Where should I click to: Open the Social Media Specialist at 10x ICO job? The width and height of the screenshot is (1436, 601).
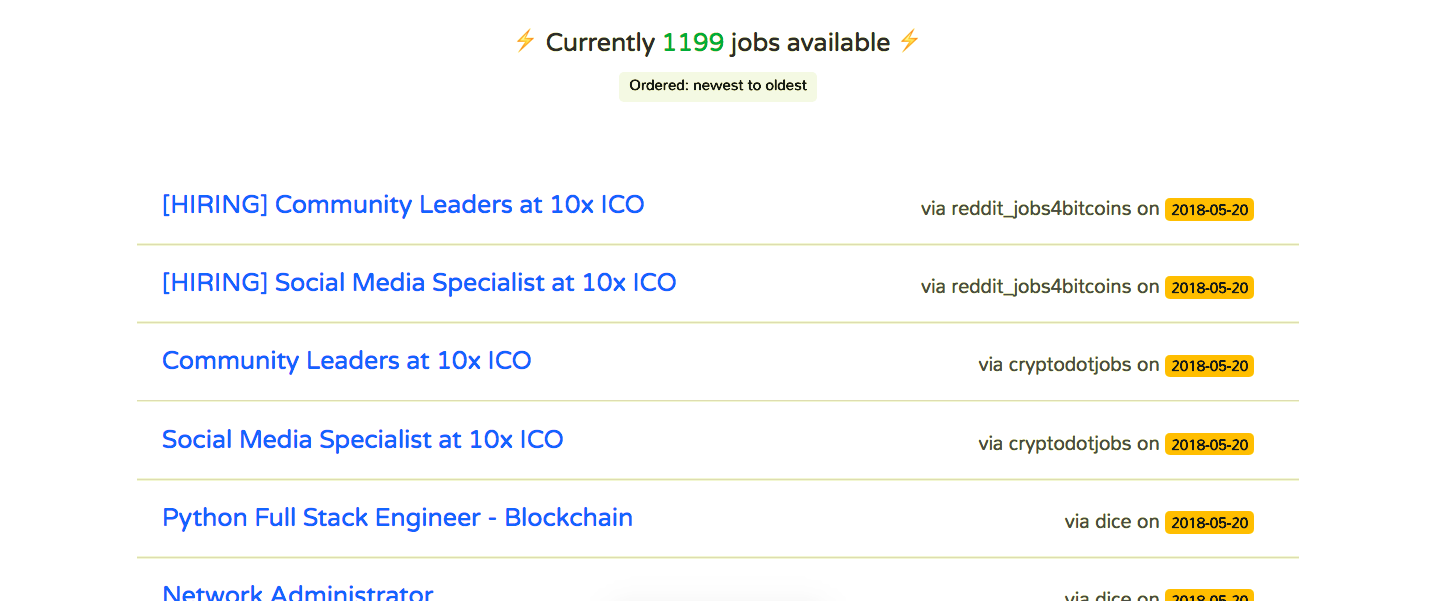point(362,439)
